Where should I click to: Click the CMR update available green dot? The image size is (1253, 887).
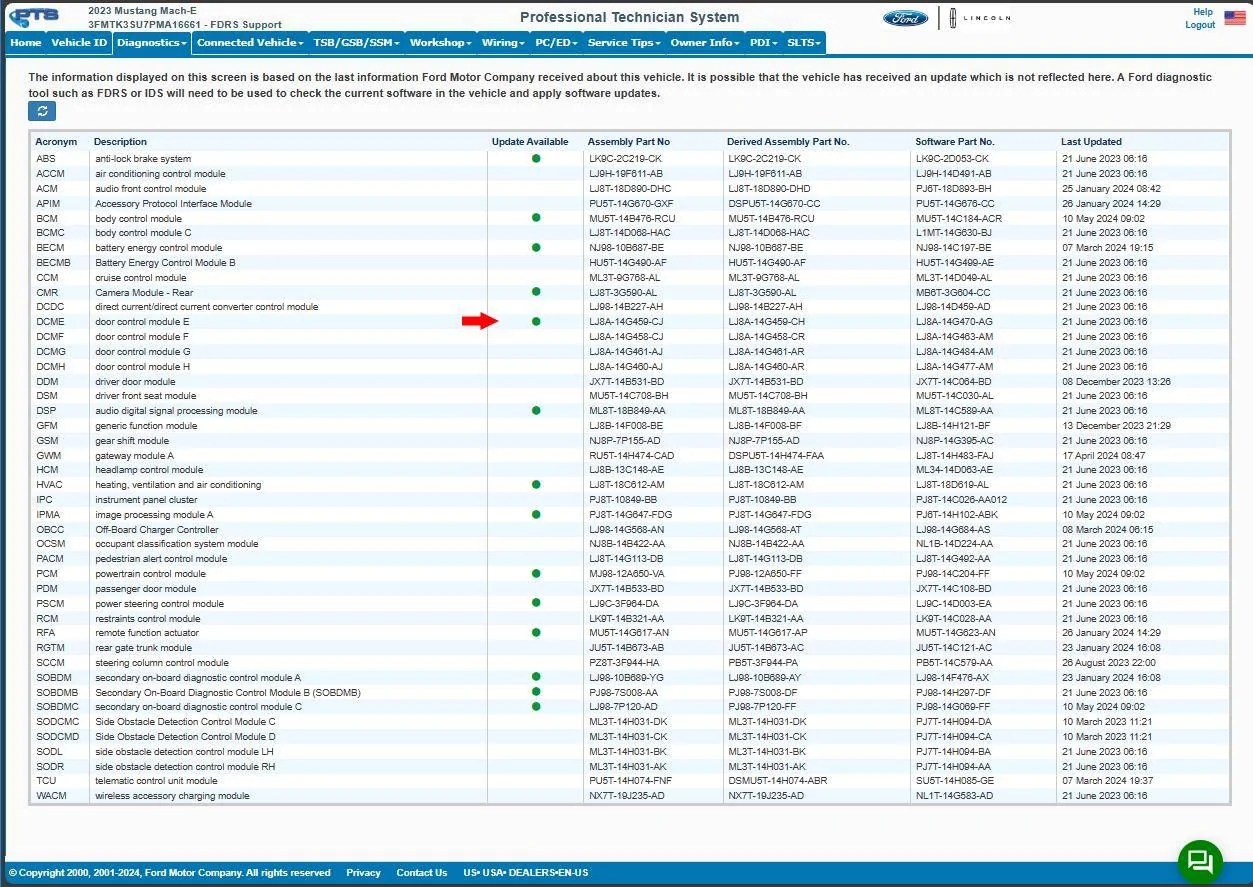coord(536,291)
